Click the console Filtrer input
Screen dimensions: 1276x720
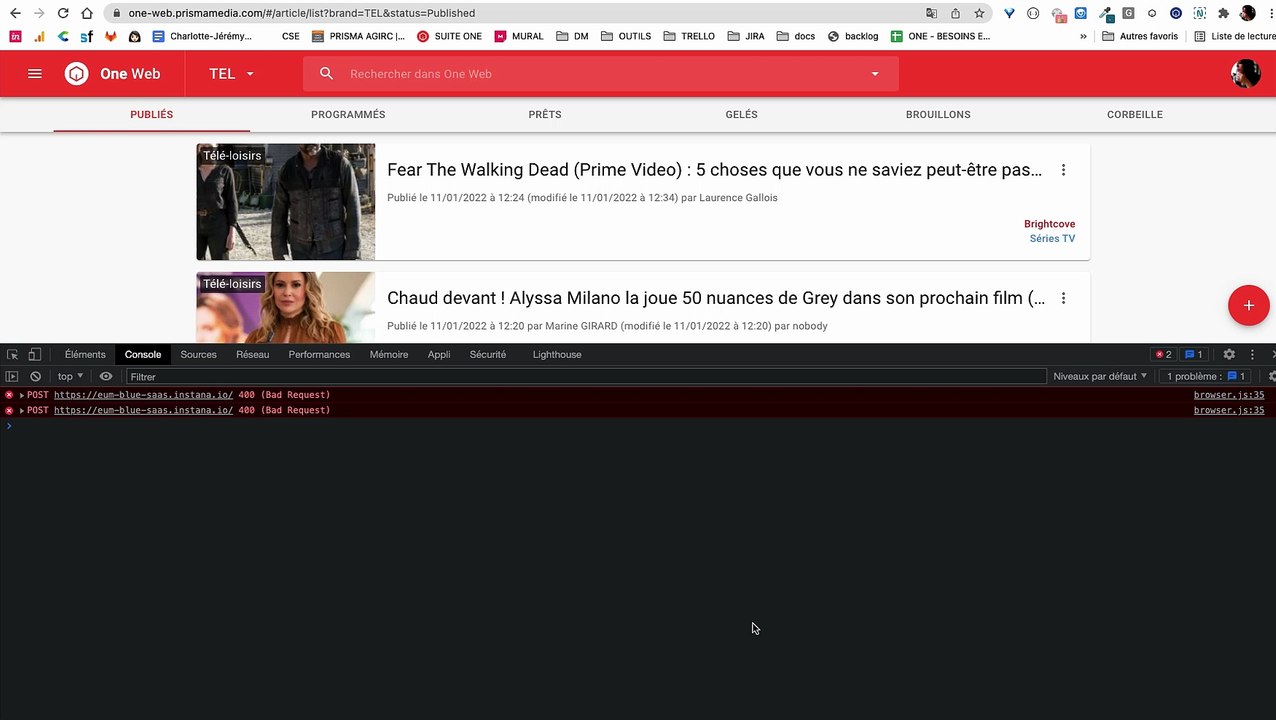(586, 377)
